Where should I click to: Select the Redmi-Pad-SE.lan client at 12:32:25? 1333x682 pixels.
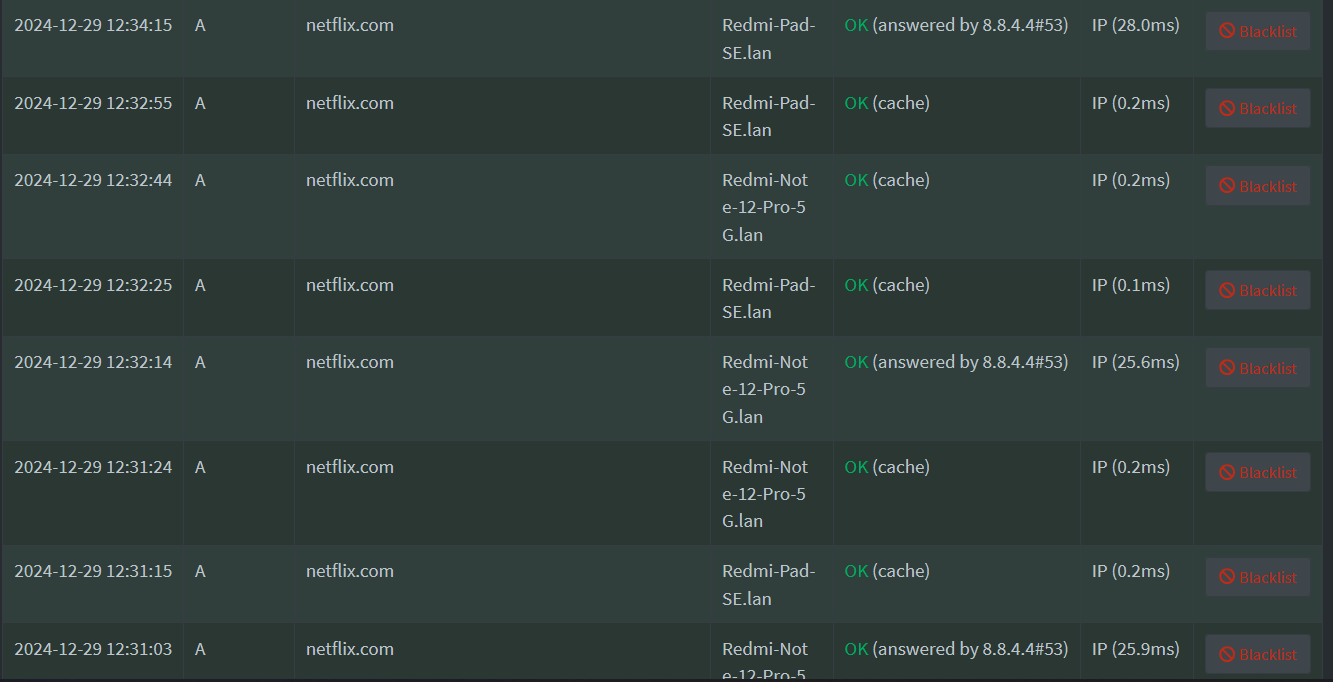coord(769,298)
